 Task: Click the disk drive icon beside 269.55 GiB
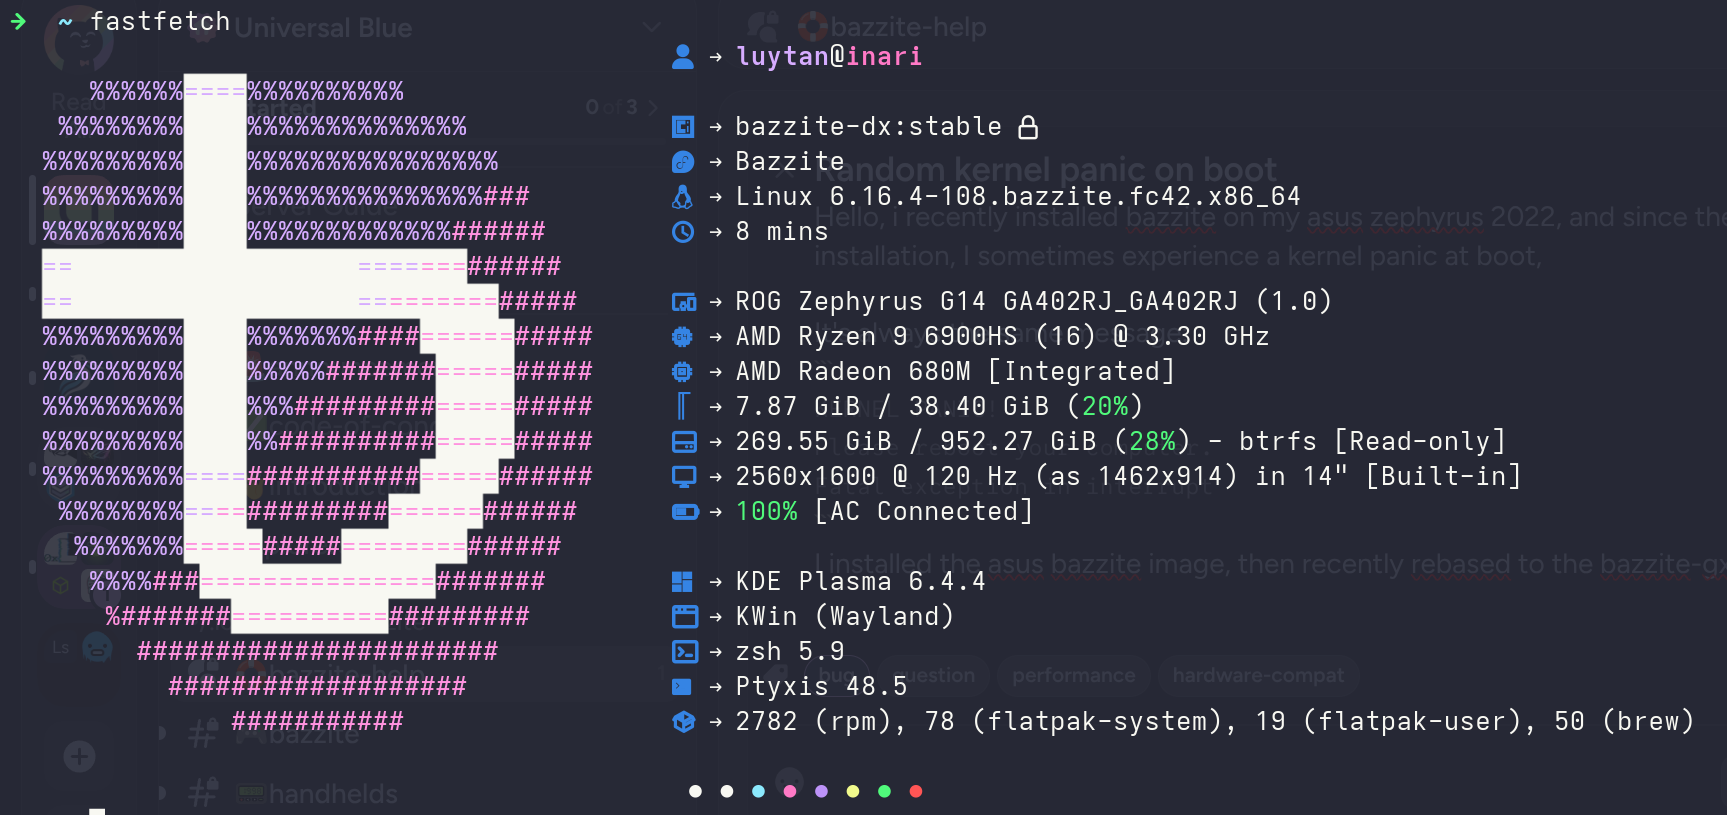(x=684, y=442)
